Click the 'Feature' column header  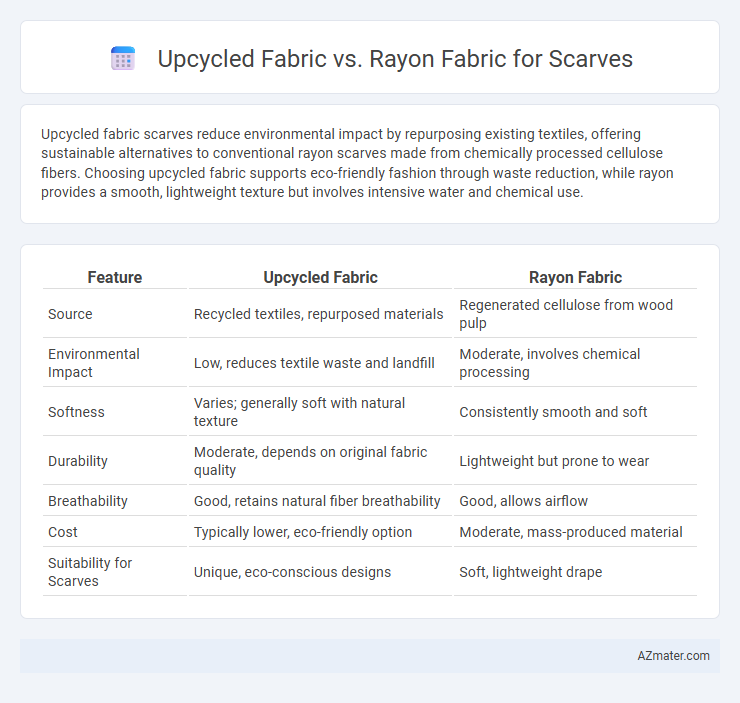(115, 277)
